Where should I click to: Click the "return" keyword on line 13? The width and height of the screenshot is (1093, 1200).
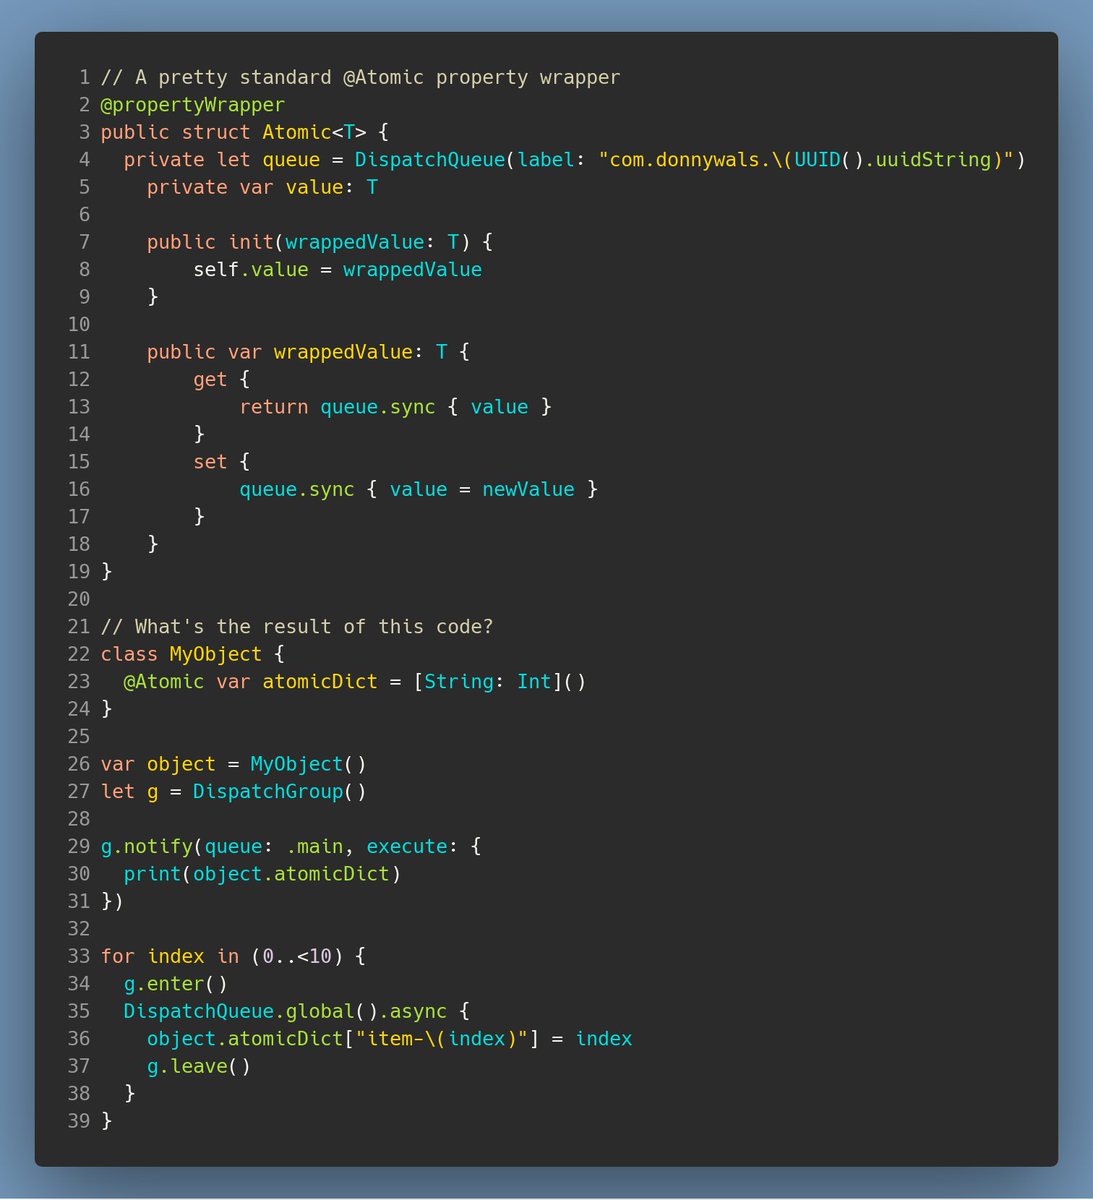(x=274, y=407)
